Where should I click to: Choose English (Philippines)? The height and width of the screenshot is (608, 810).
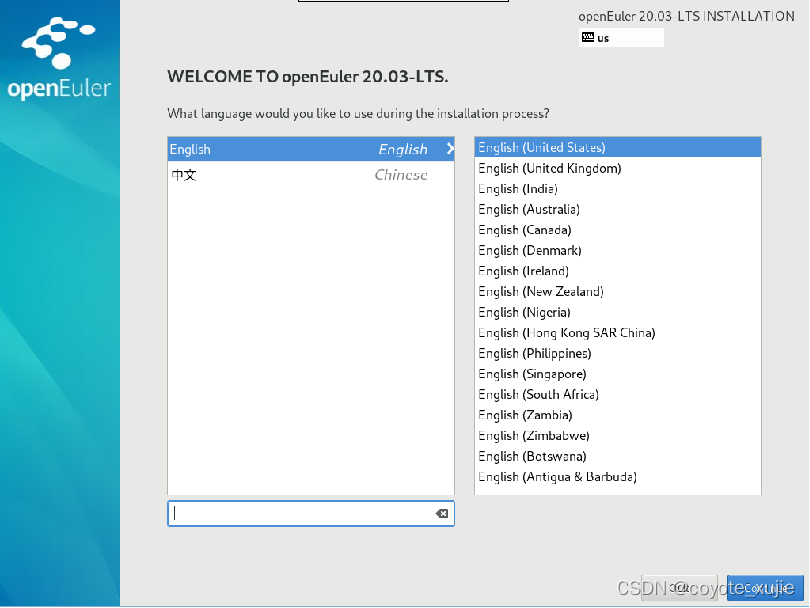click(x=618, y=353)
